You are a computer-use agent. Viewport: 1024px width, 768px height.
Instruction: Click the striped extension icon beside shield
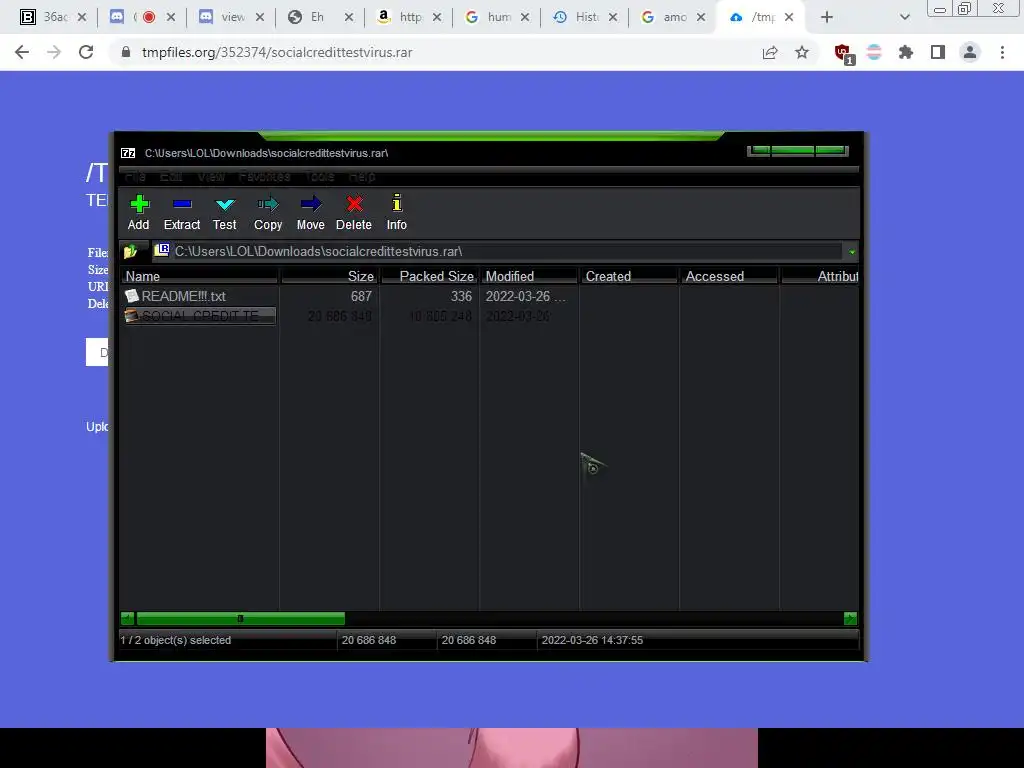click(x=874, y=52)
